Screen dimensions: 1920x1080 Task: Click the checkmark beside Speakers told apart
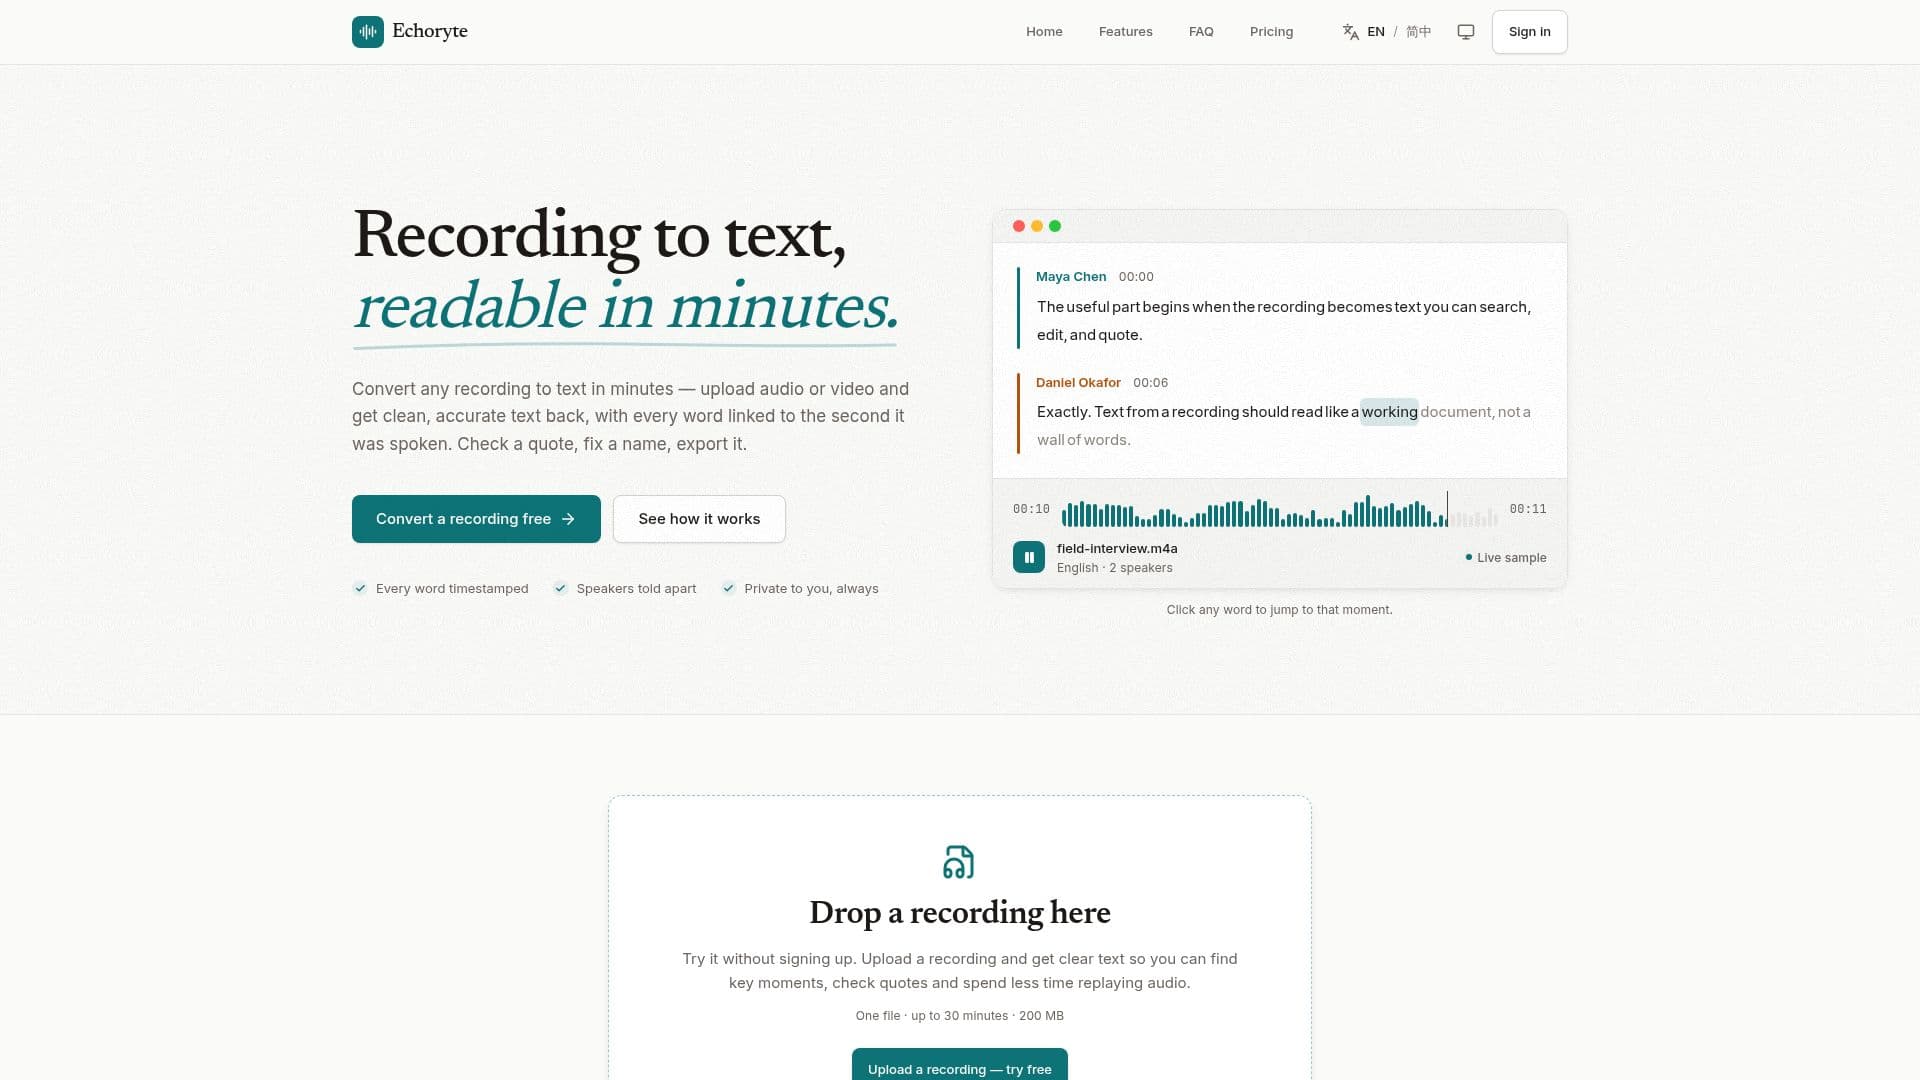[561, 588]
